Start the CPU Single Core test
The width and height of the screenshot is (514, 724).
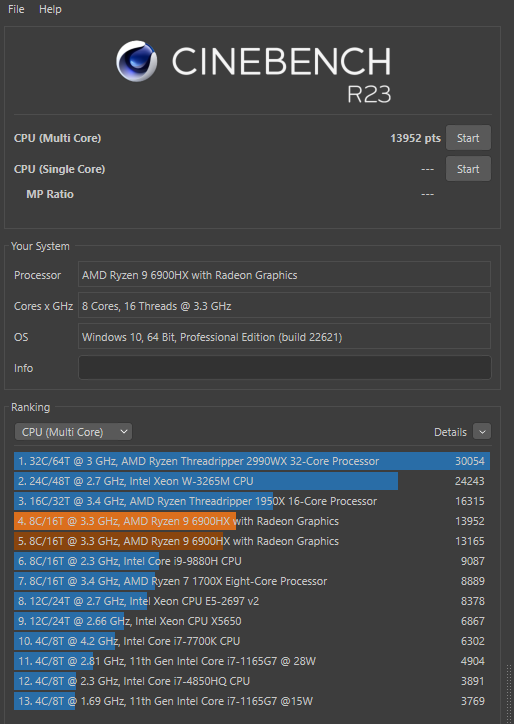pyautogui.click(x=468, y=169)
